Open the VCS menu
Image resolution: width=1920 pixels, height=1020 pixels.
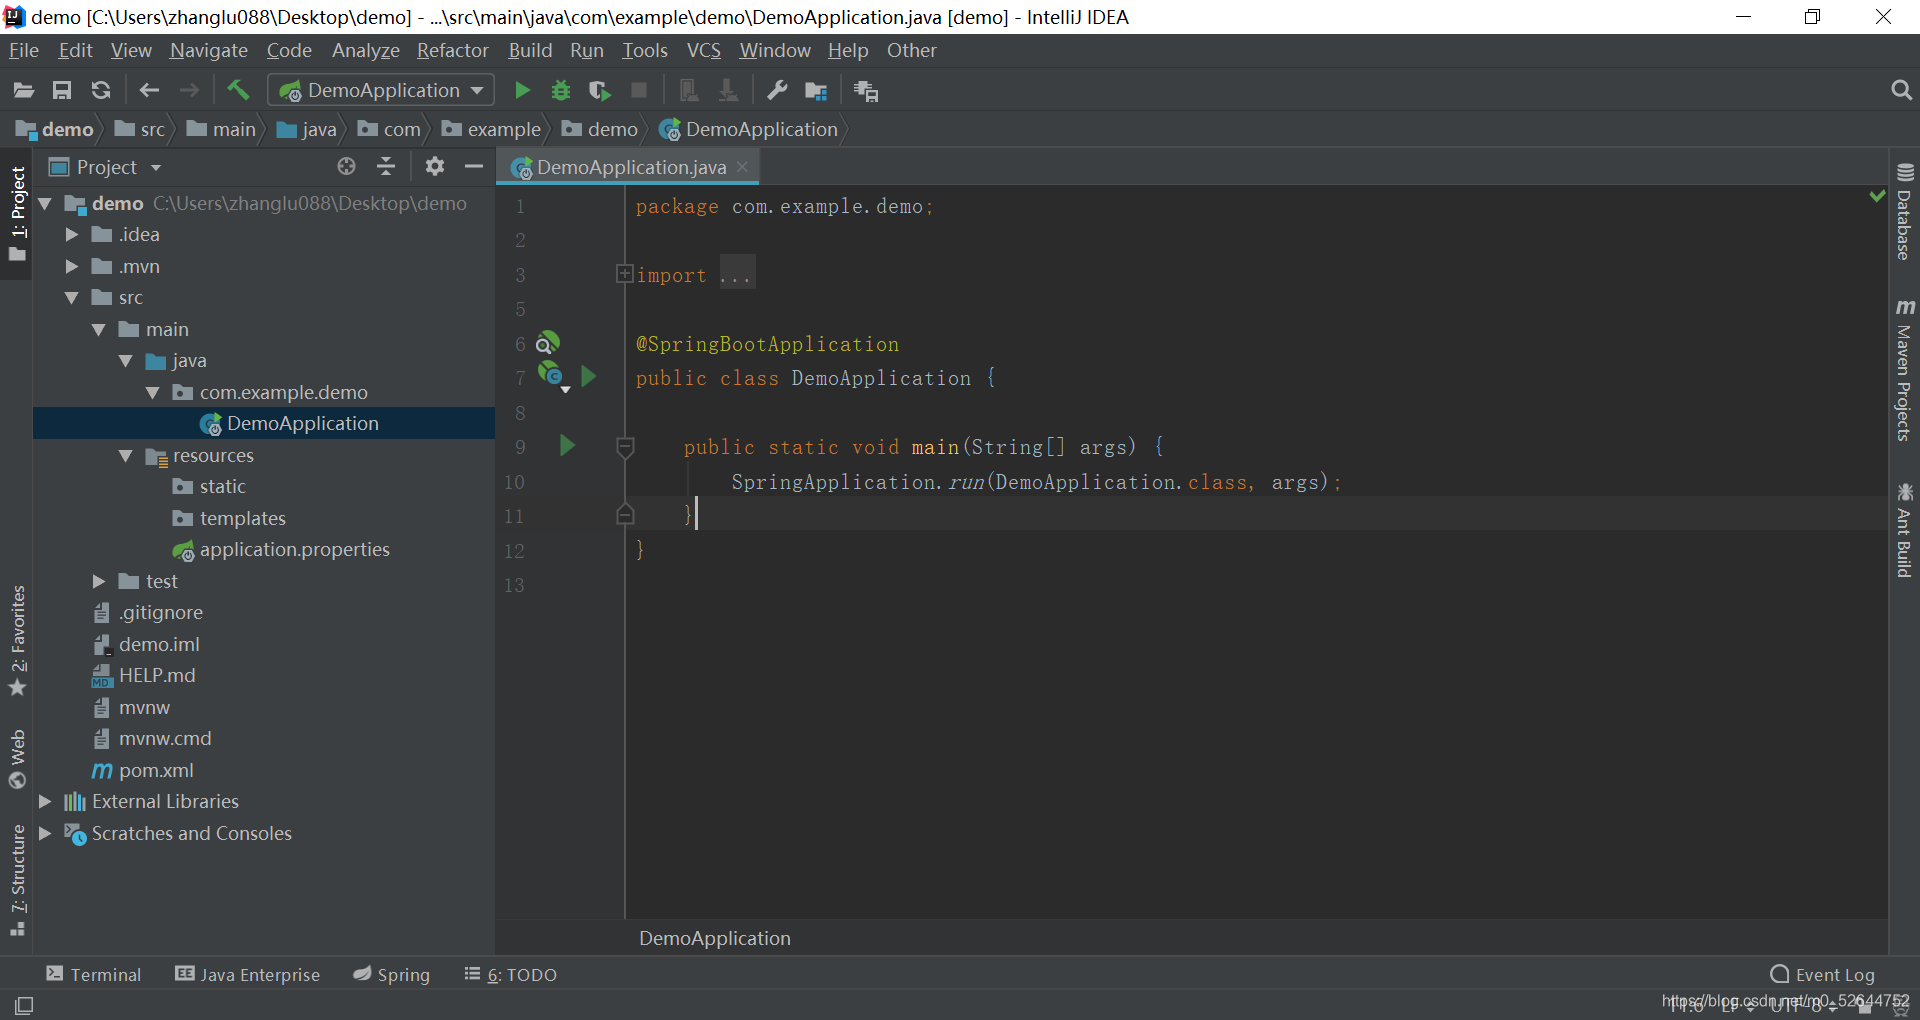tap(703, 50)
